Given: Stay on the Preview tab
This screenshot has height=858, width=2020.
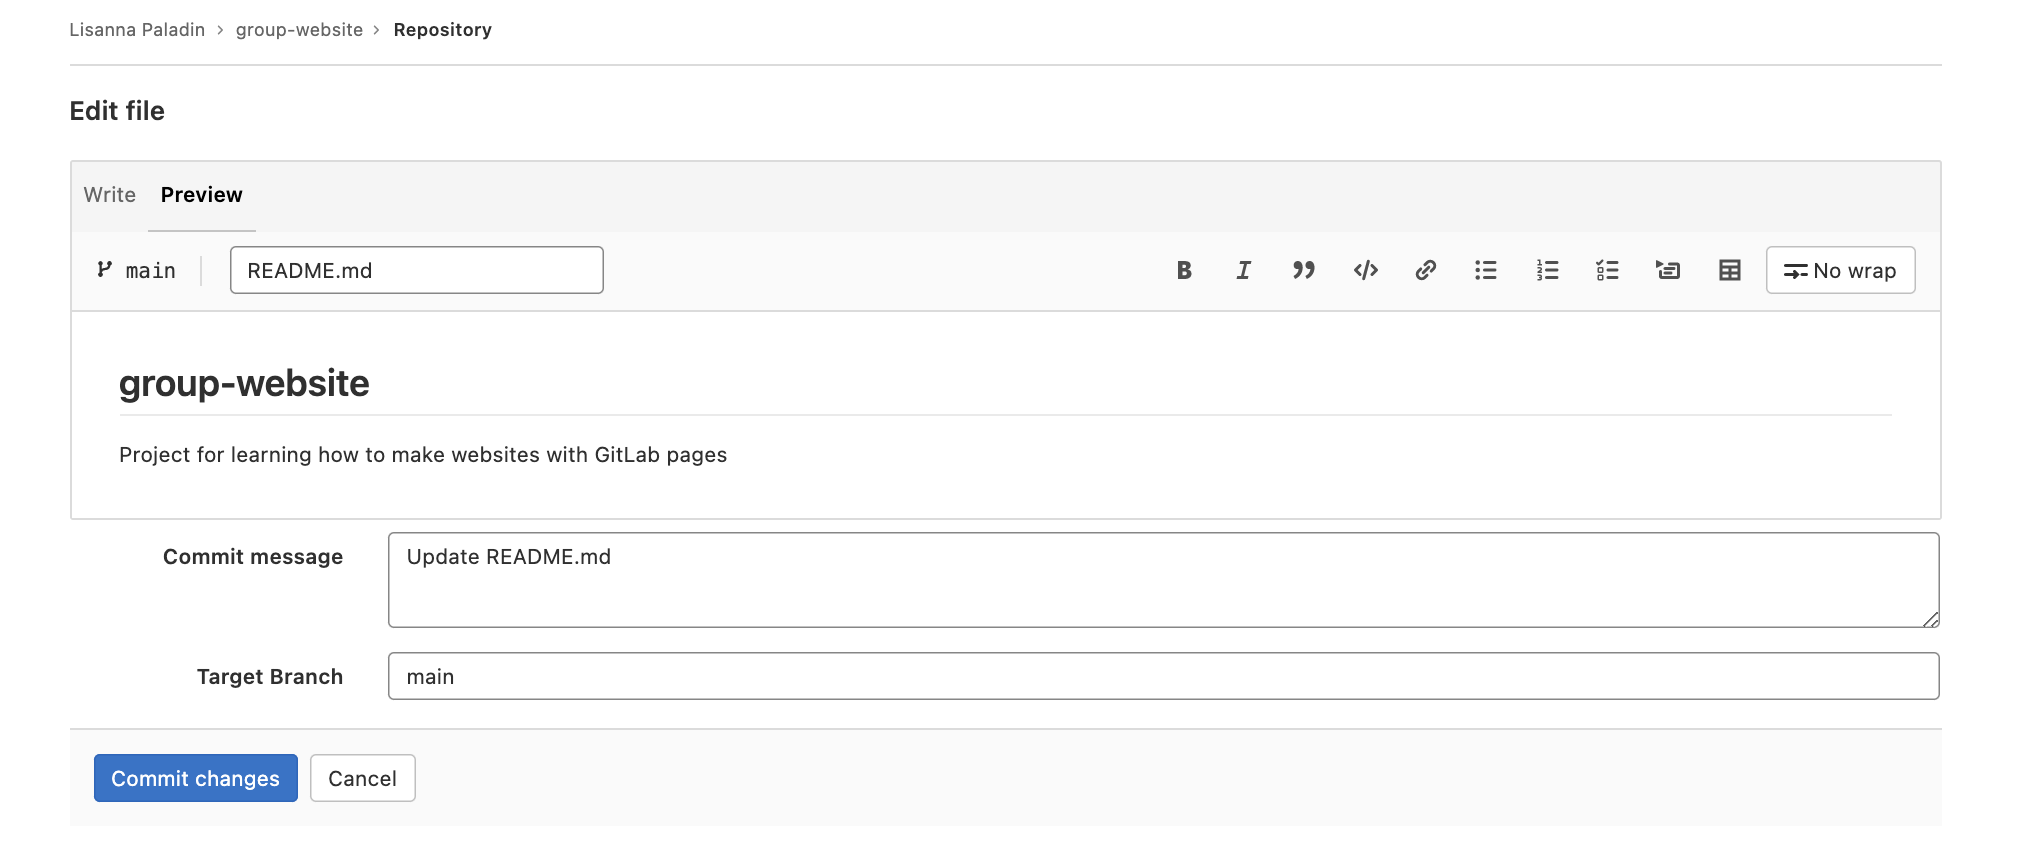Looking at the screenshot, I should [x=201, y=195].
